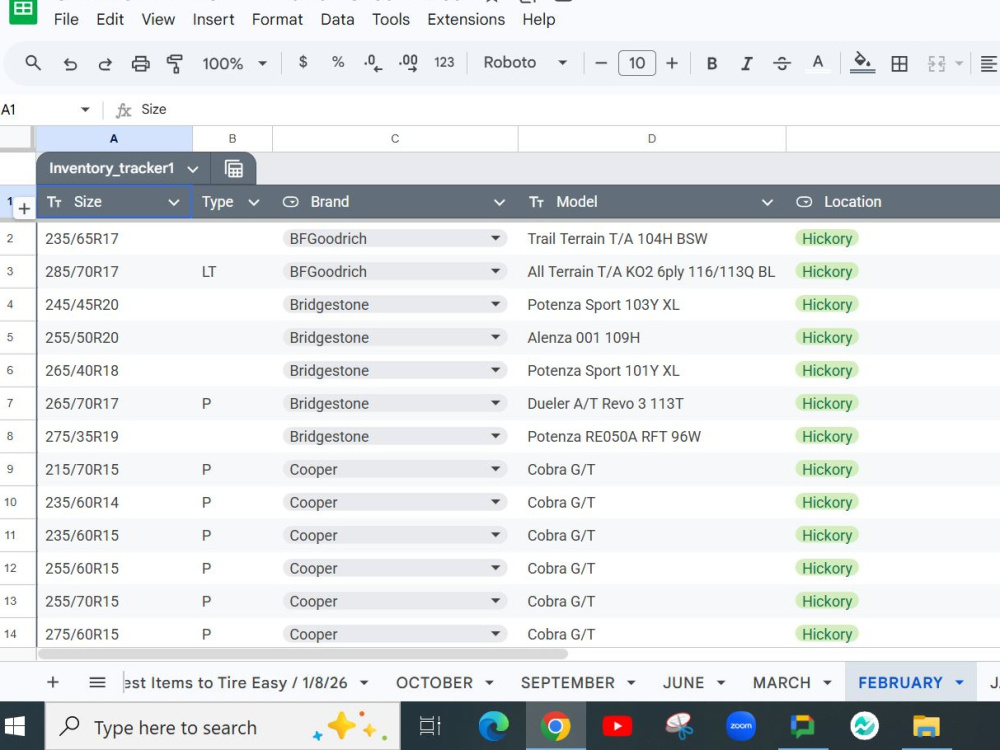
Task: Open the name box dropdown arrow
Action: point(85,110)
